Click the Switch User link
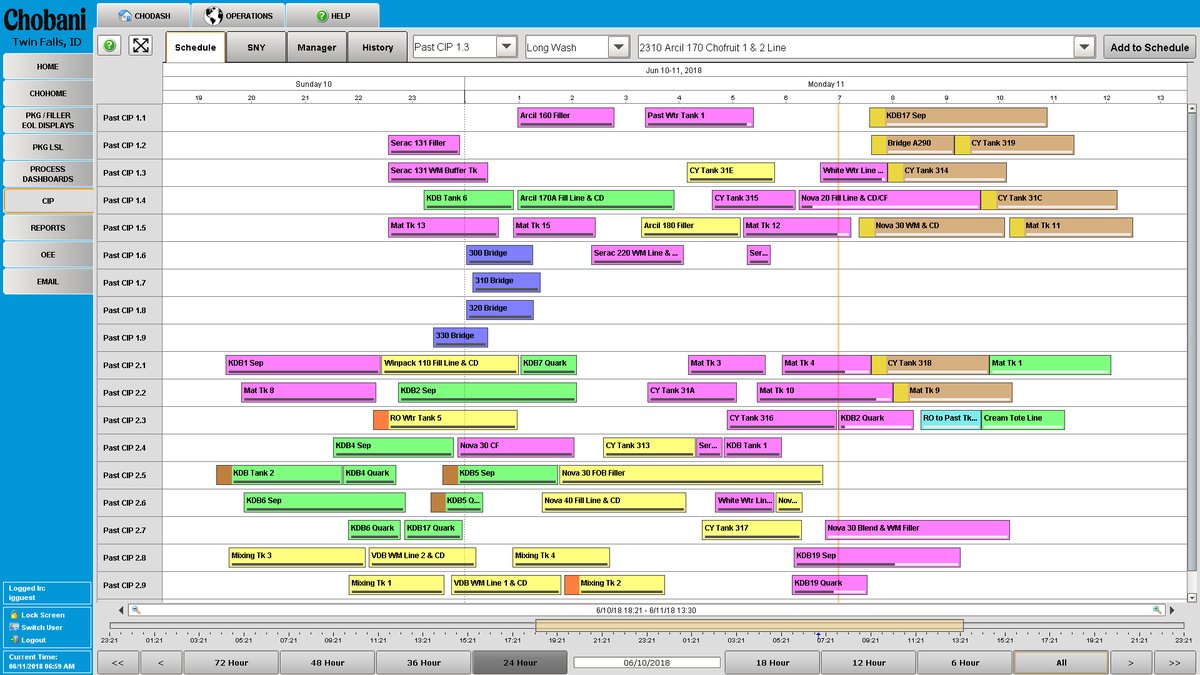Viewport: 1200px width, 675px height. pyautogui.click(x=42, y=627)
